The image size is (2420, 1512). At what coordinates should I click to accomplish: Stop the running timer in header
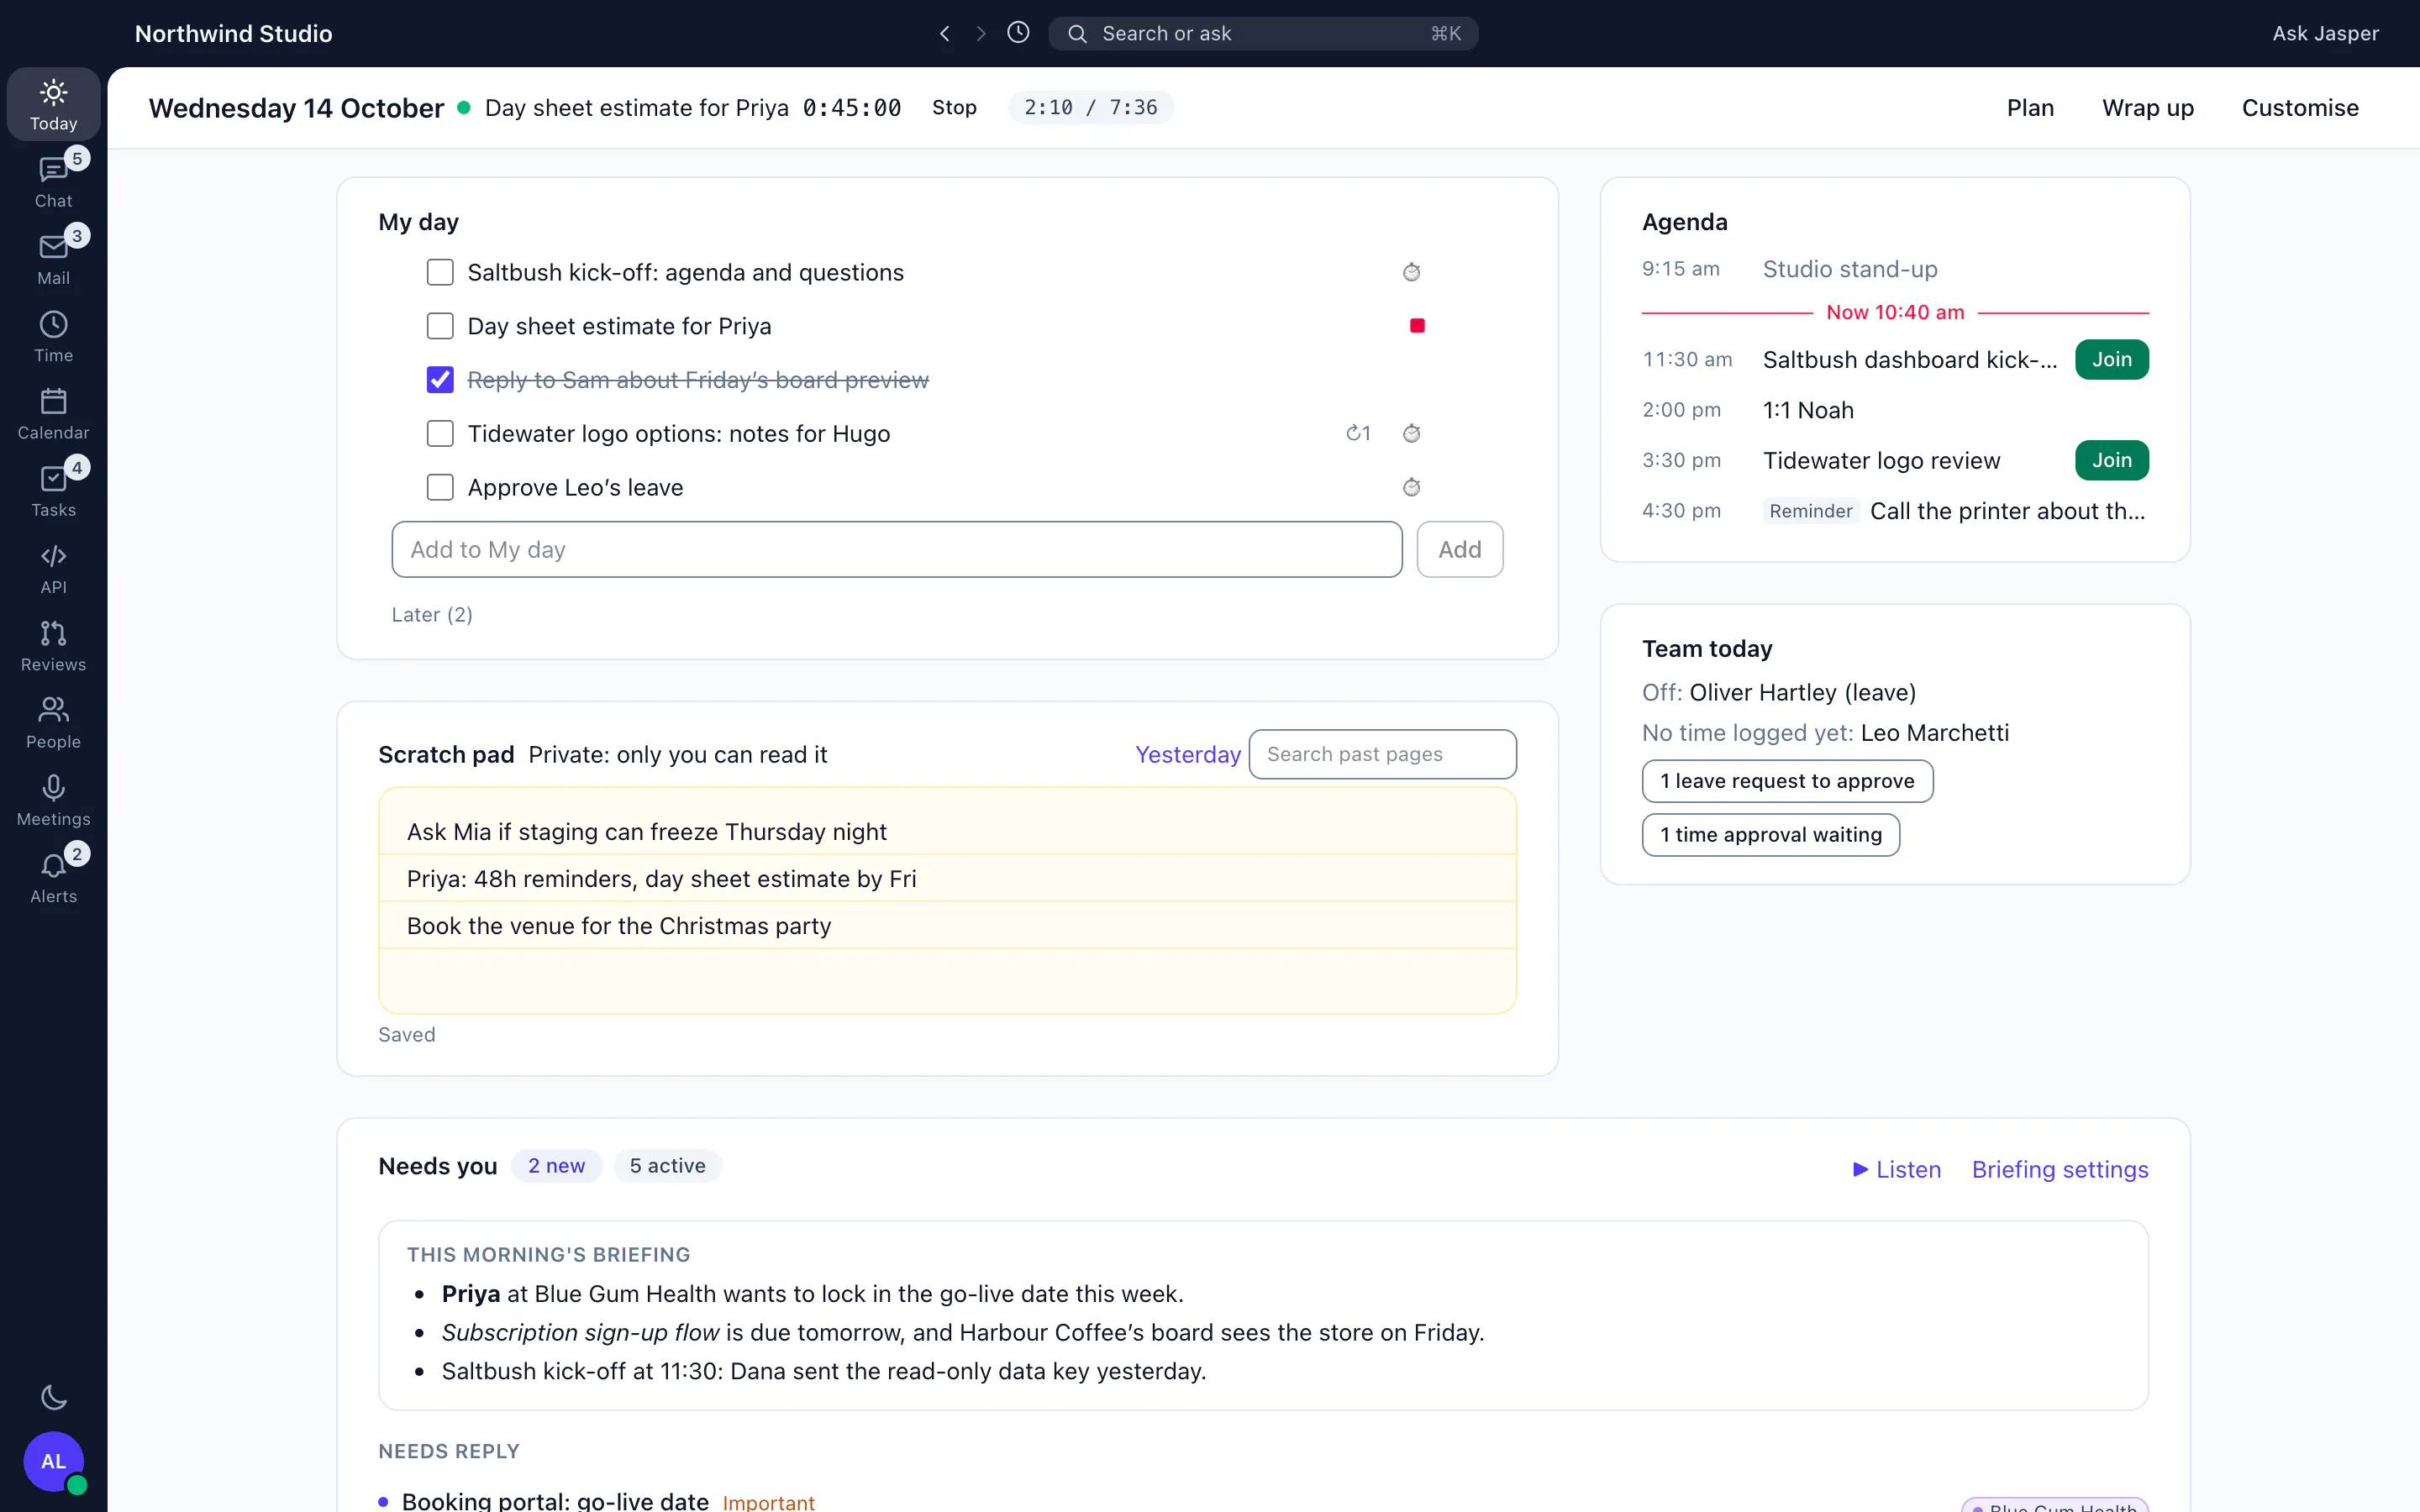(954, 108)
